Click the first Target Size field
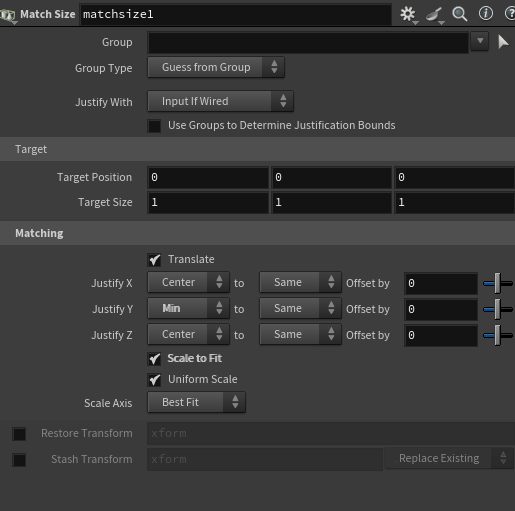515x511 pixels. (x=208, y=202)
